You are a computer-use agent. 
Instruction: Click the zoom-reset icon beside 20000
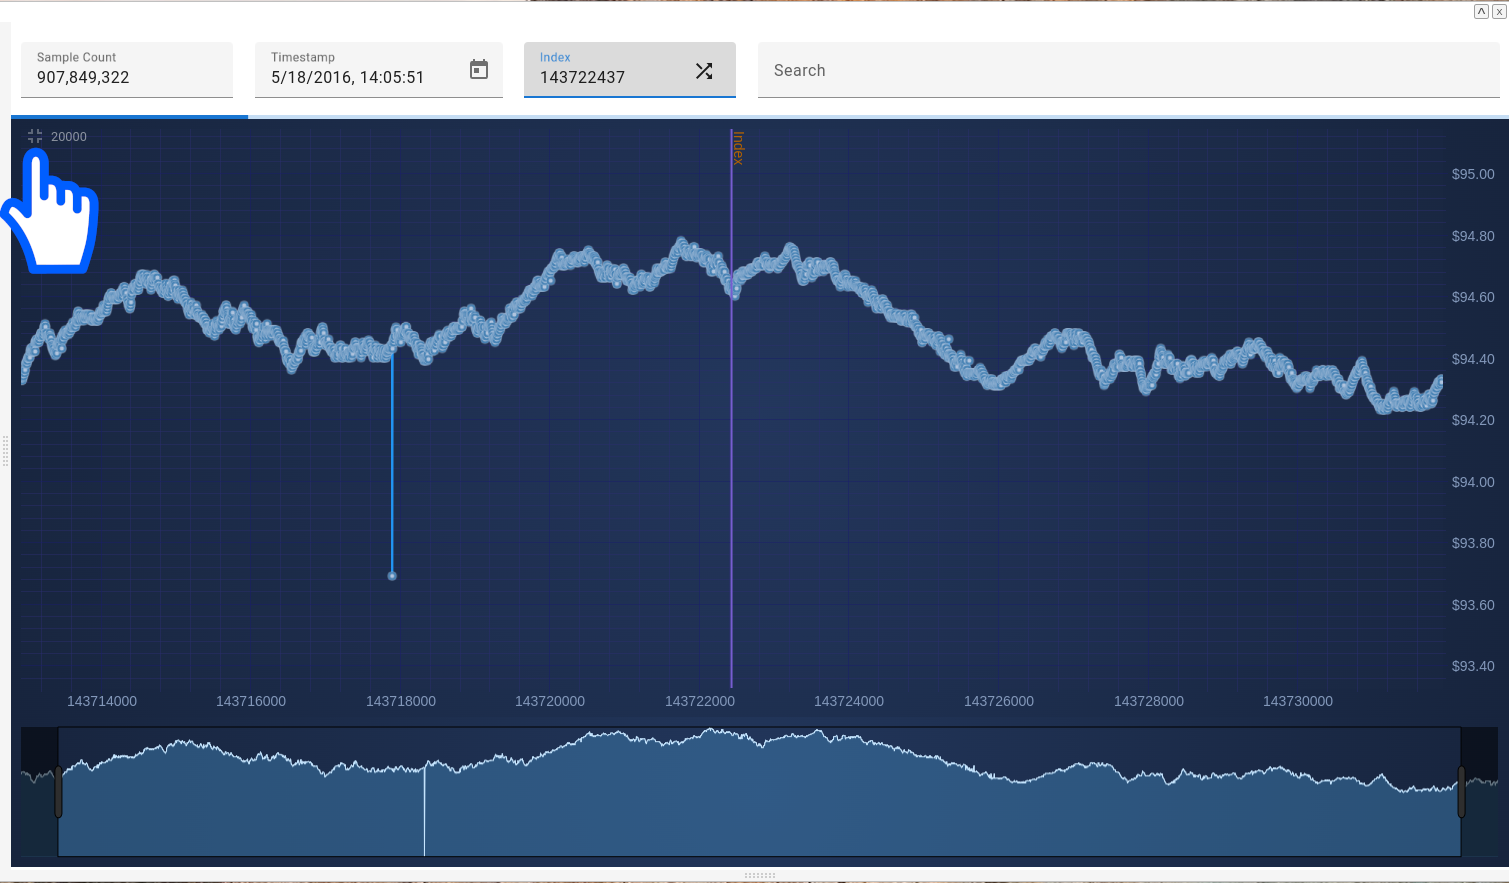tap(35, 136)
